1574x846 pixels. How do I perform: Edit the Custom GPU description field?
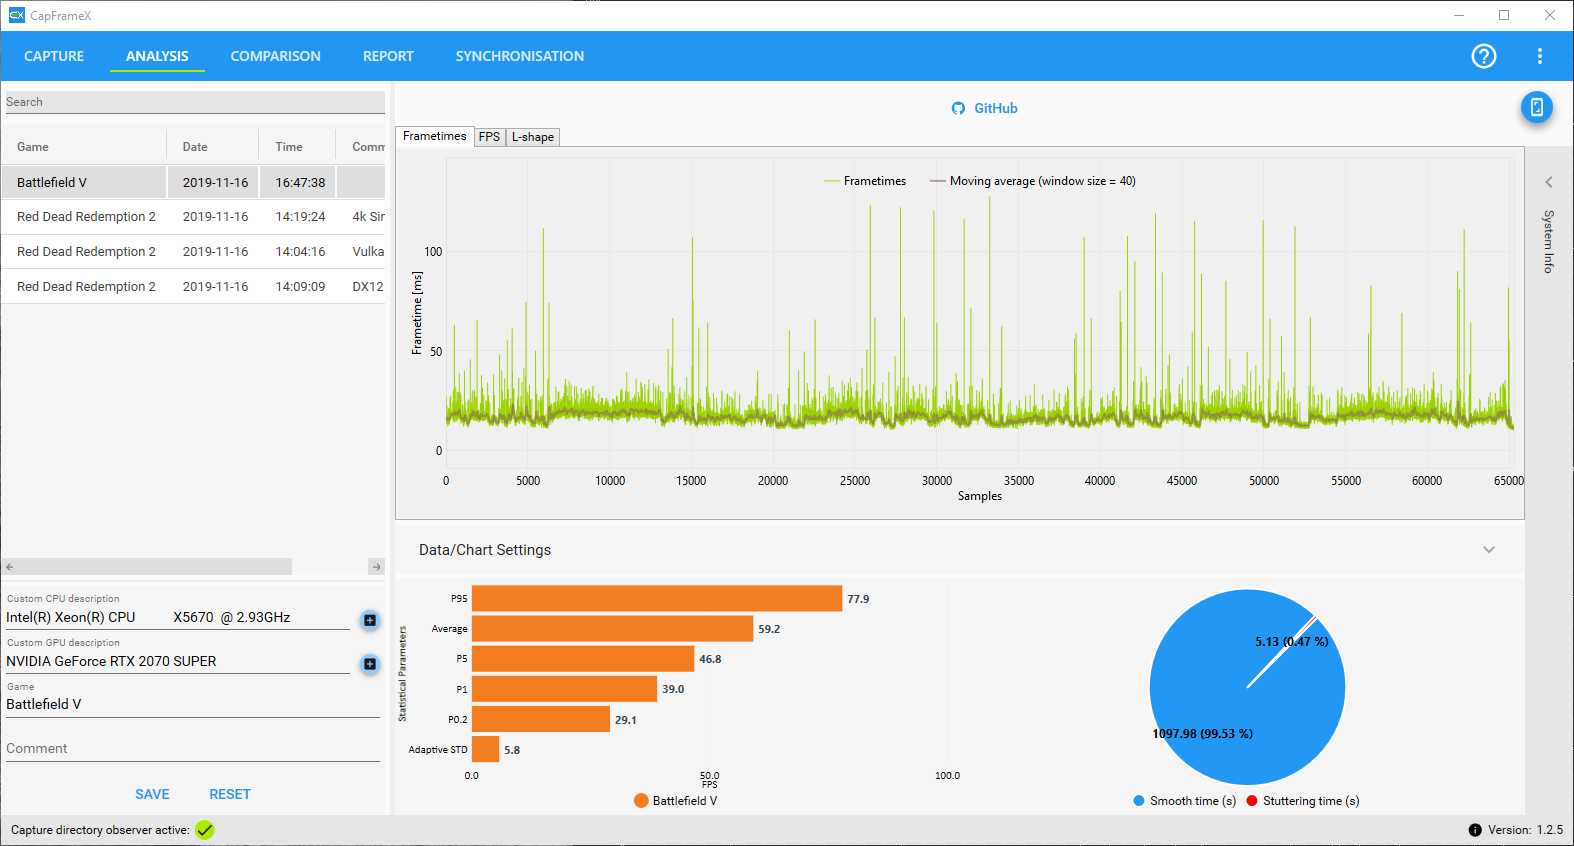(x=178, y=661)
